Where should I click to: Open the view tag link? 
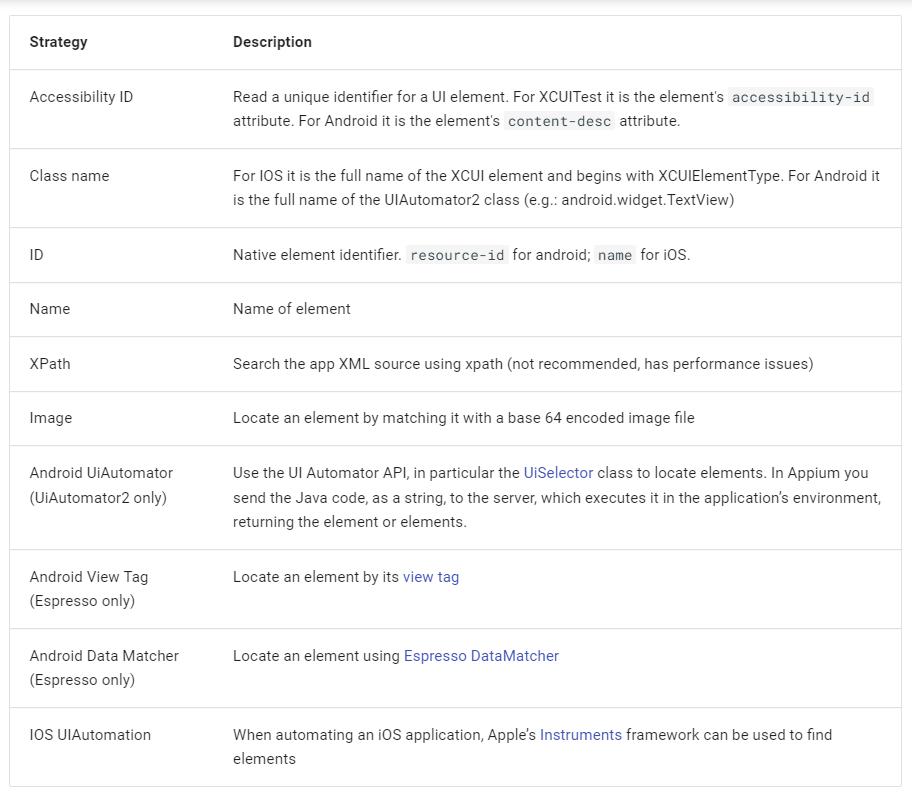click(x=431, y=577)
